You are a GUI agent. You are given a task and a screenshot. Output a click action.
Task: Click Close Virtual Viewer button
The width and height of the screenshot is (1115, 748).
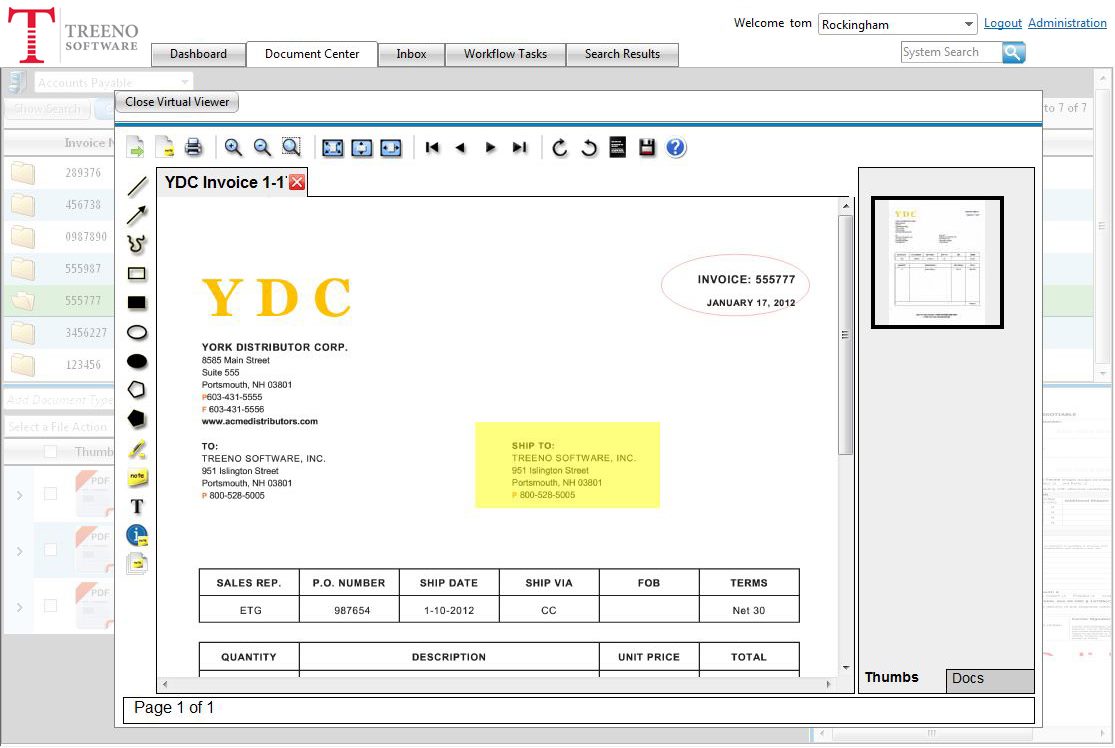tap(177, 102)
